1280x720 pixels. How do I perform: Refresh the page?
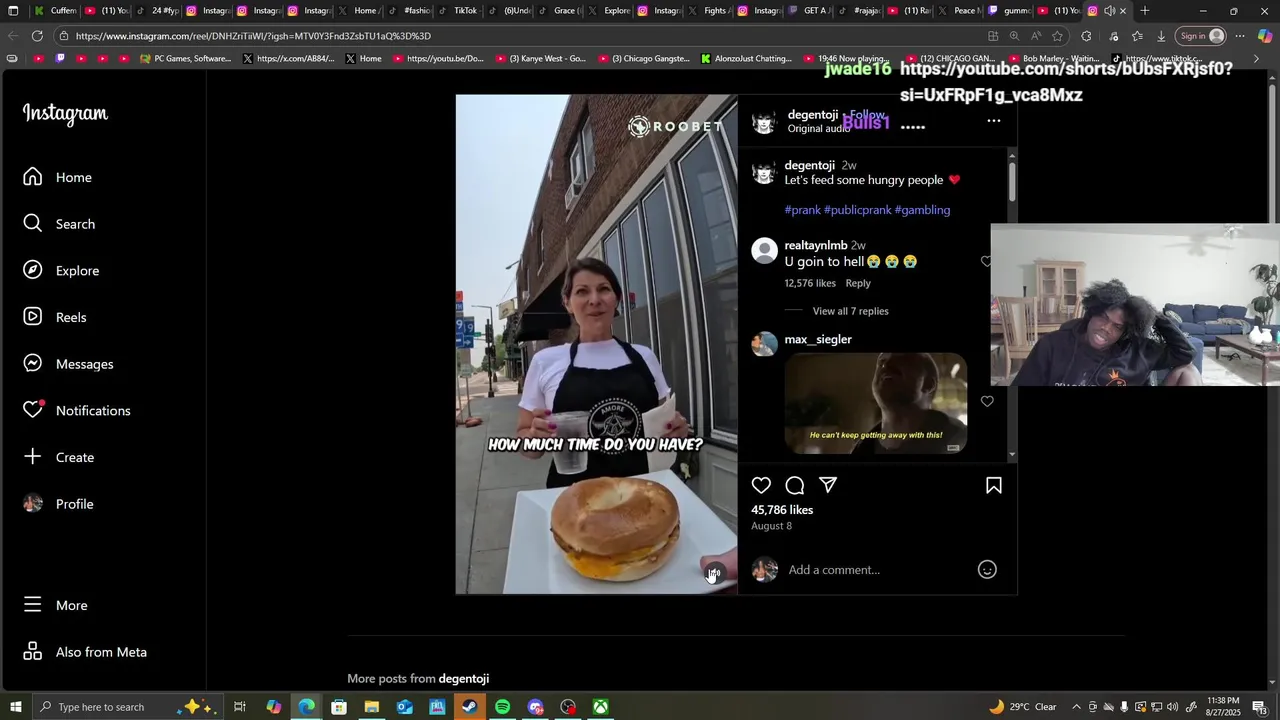[x=37, y=36]
